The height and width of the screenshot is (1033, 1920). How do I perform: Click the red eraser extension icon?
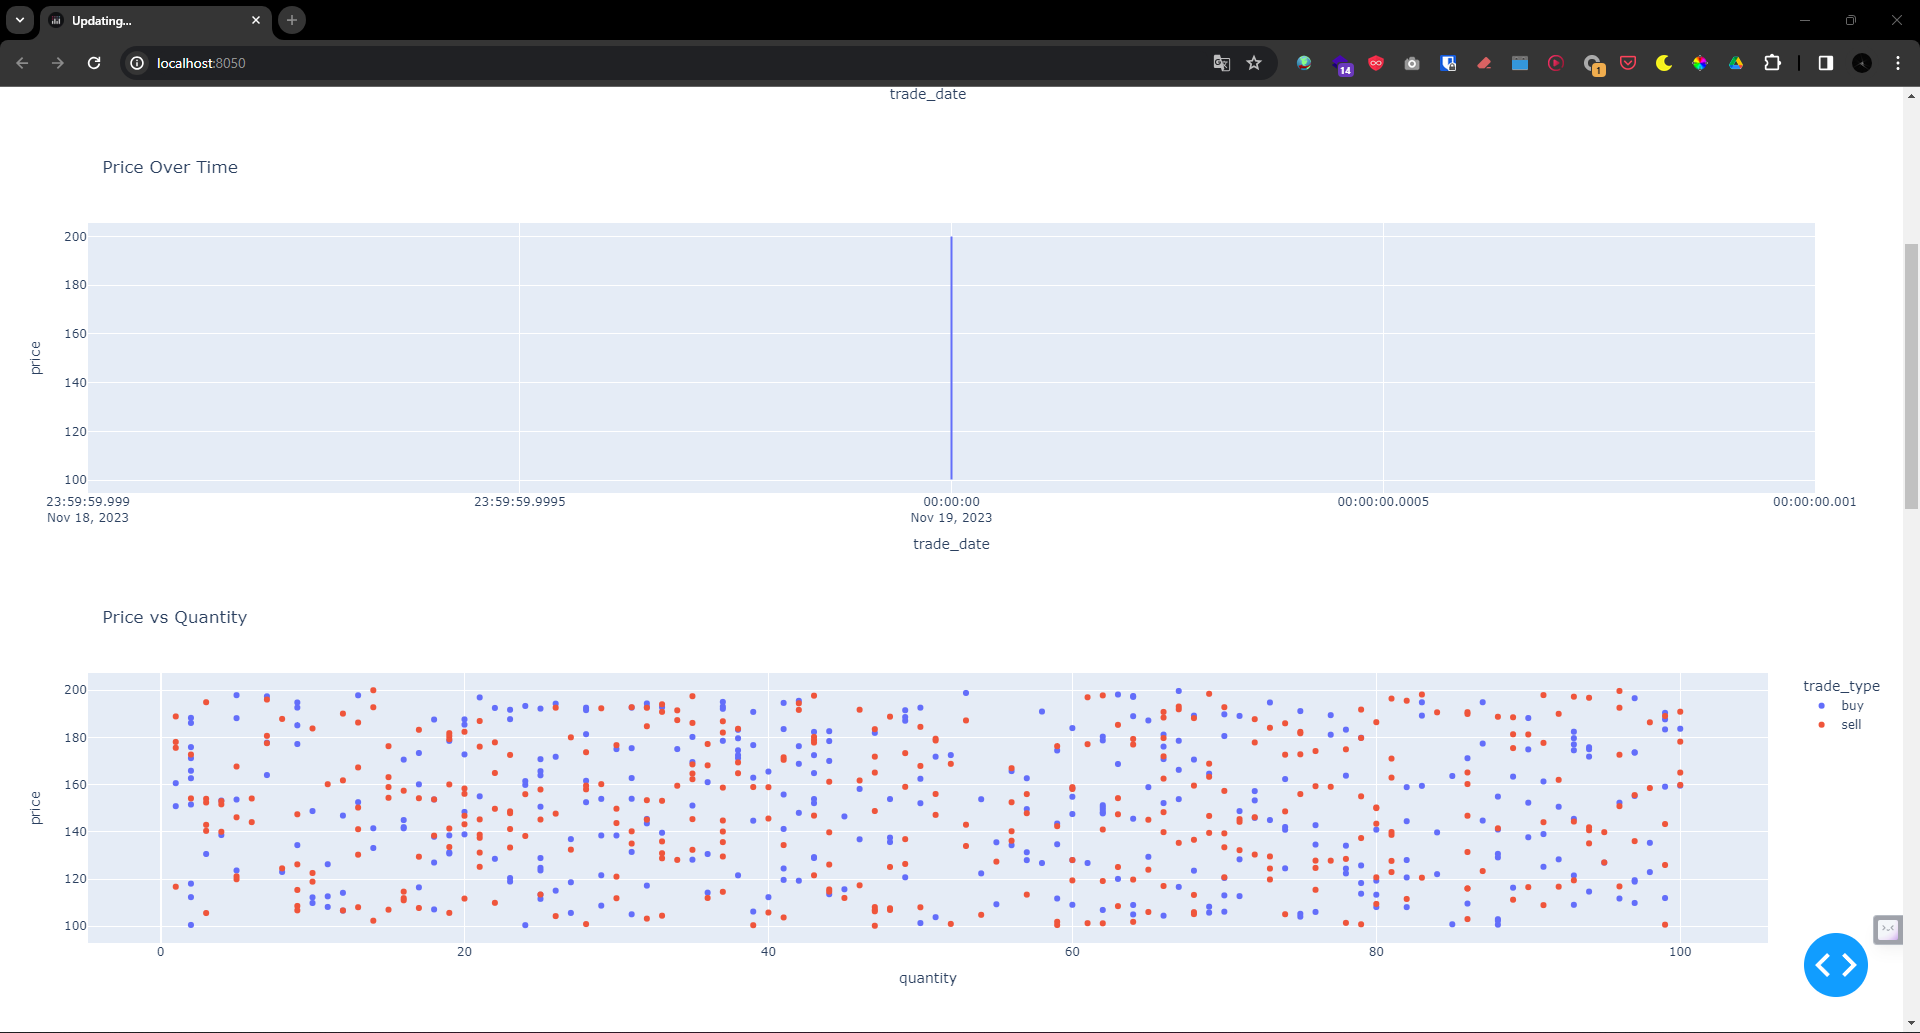[x=1484, y=63]
